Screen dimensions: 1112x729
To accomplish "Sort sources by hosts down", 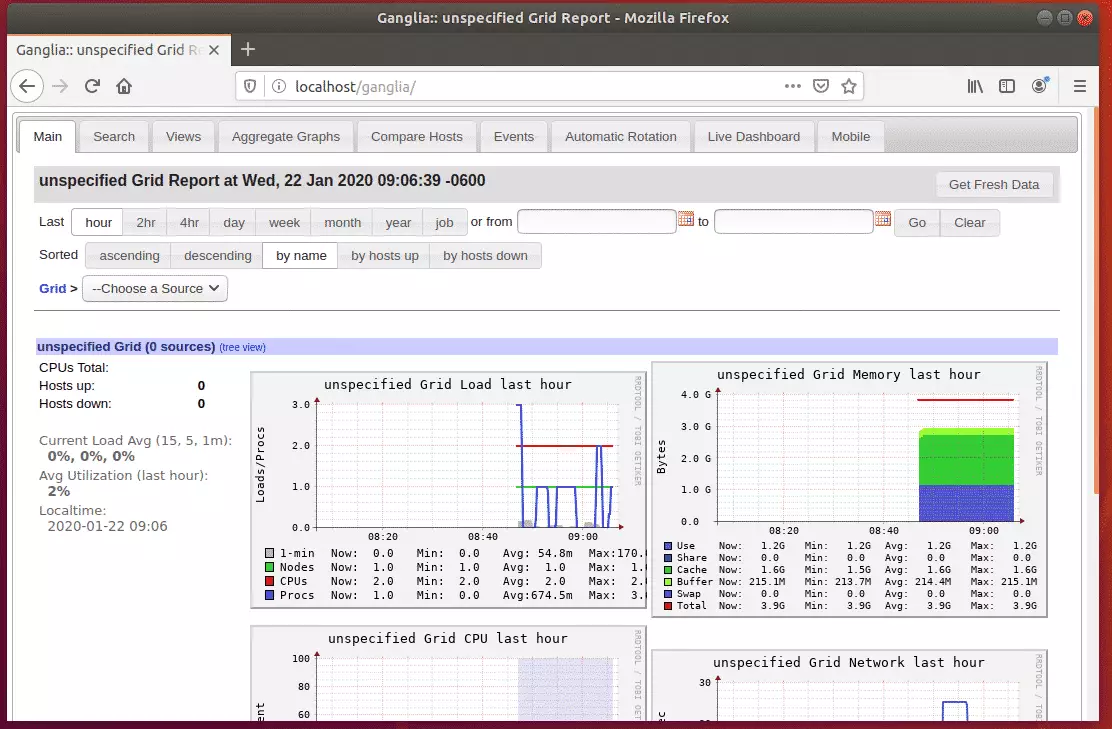I will coord(485,256).
